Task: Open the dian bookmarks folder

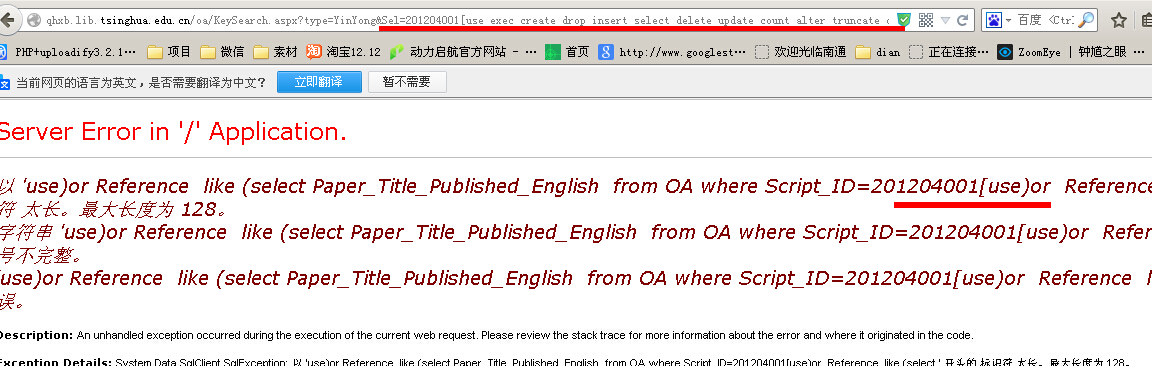Action: pyautogui.click(x=877, y=52)
